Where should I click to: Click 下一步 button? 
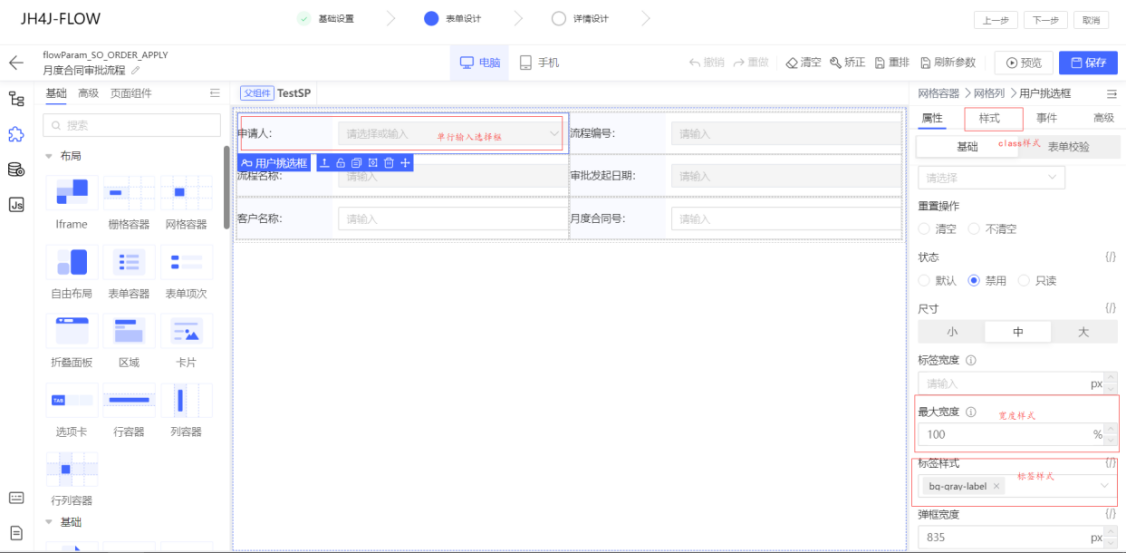[1045, 20]
